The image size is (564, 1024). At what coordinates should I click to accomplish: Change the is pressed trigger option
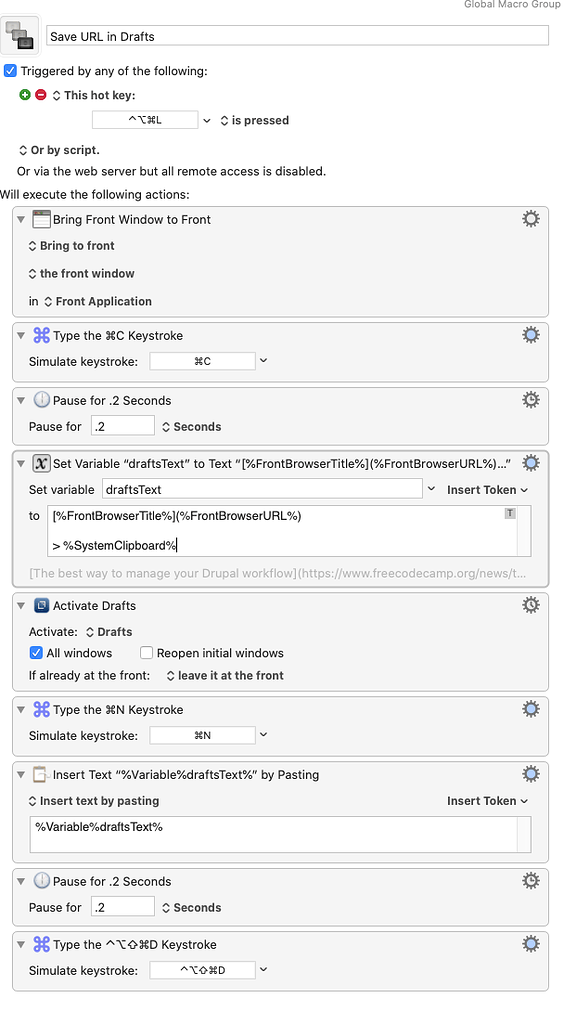pos(254,120)
